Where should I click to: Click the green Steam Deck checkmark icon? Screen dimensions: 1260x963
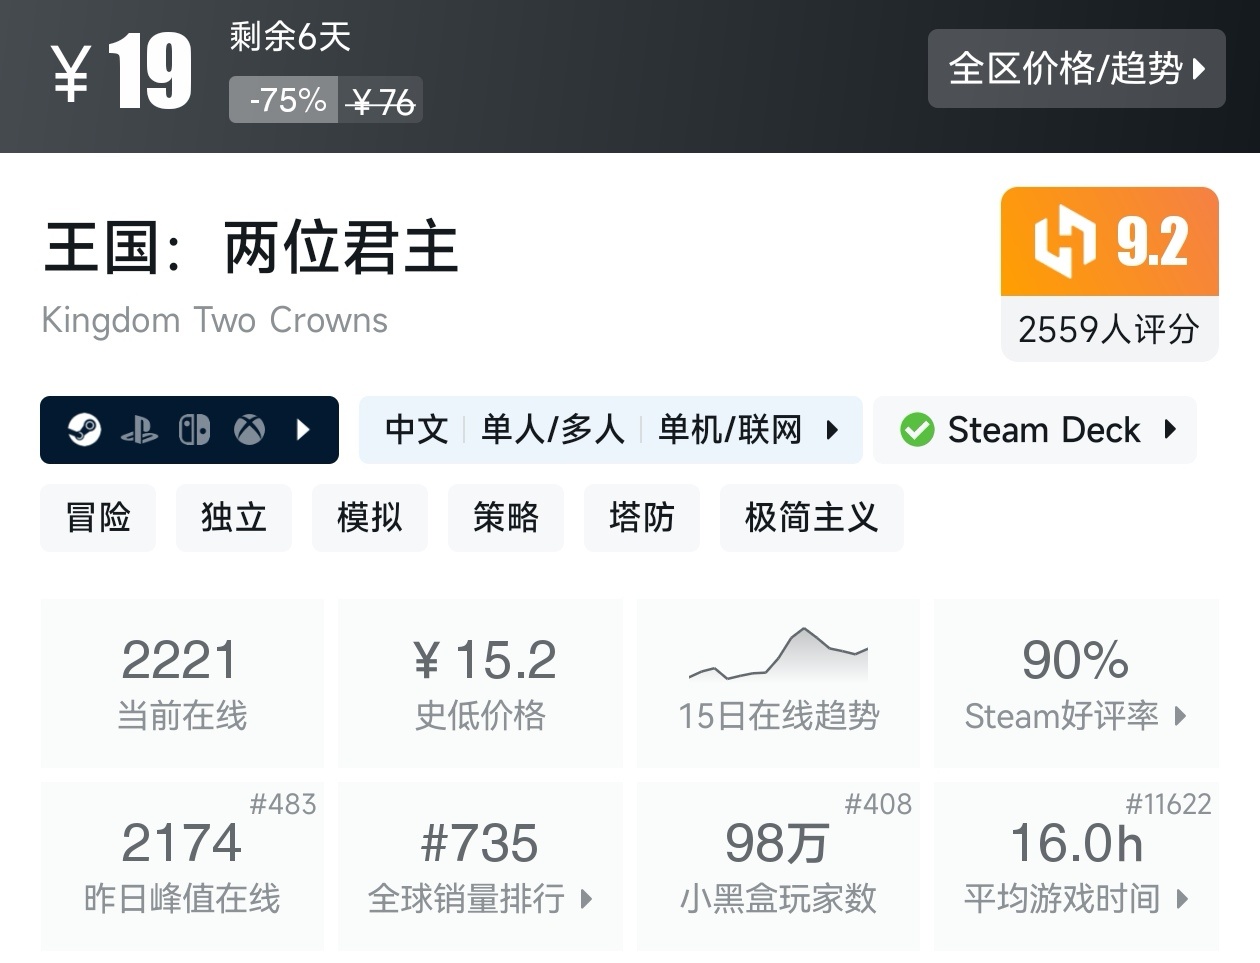[x=919, y=429]
